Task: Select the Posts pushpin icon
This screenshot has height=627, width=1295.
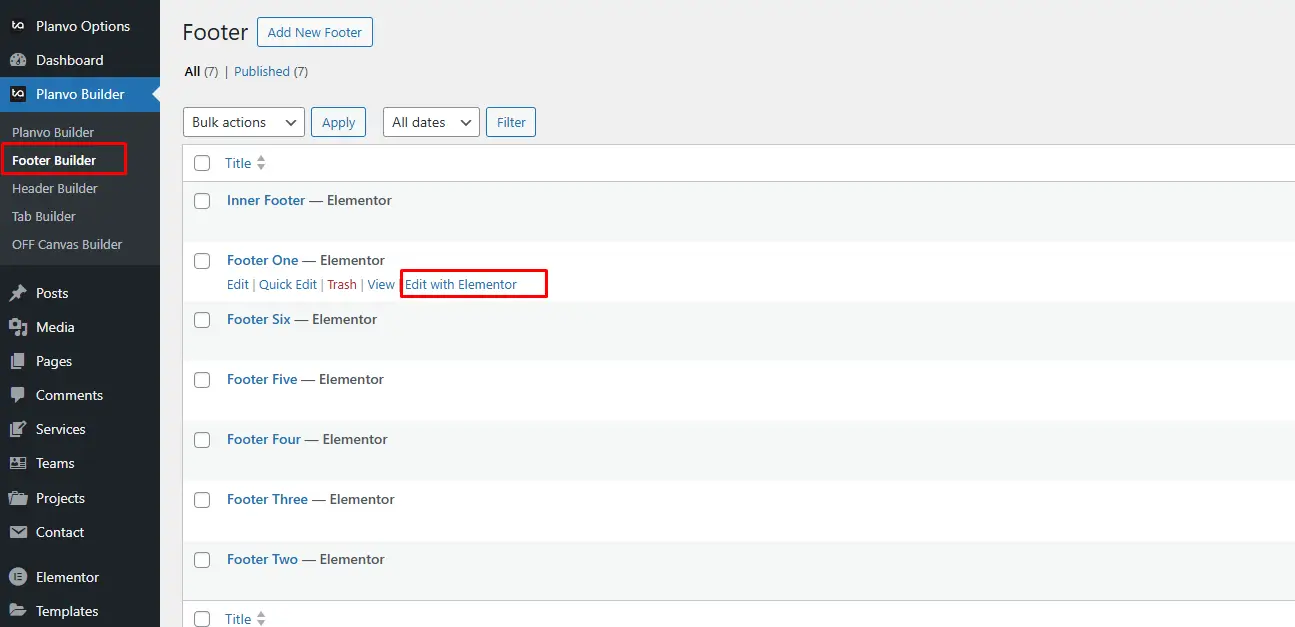Action: (x=17, y=293)
